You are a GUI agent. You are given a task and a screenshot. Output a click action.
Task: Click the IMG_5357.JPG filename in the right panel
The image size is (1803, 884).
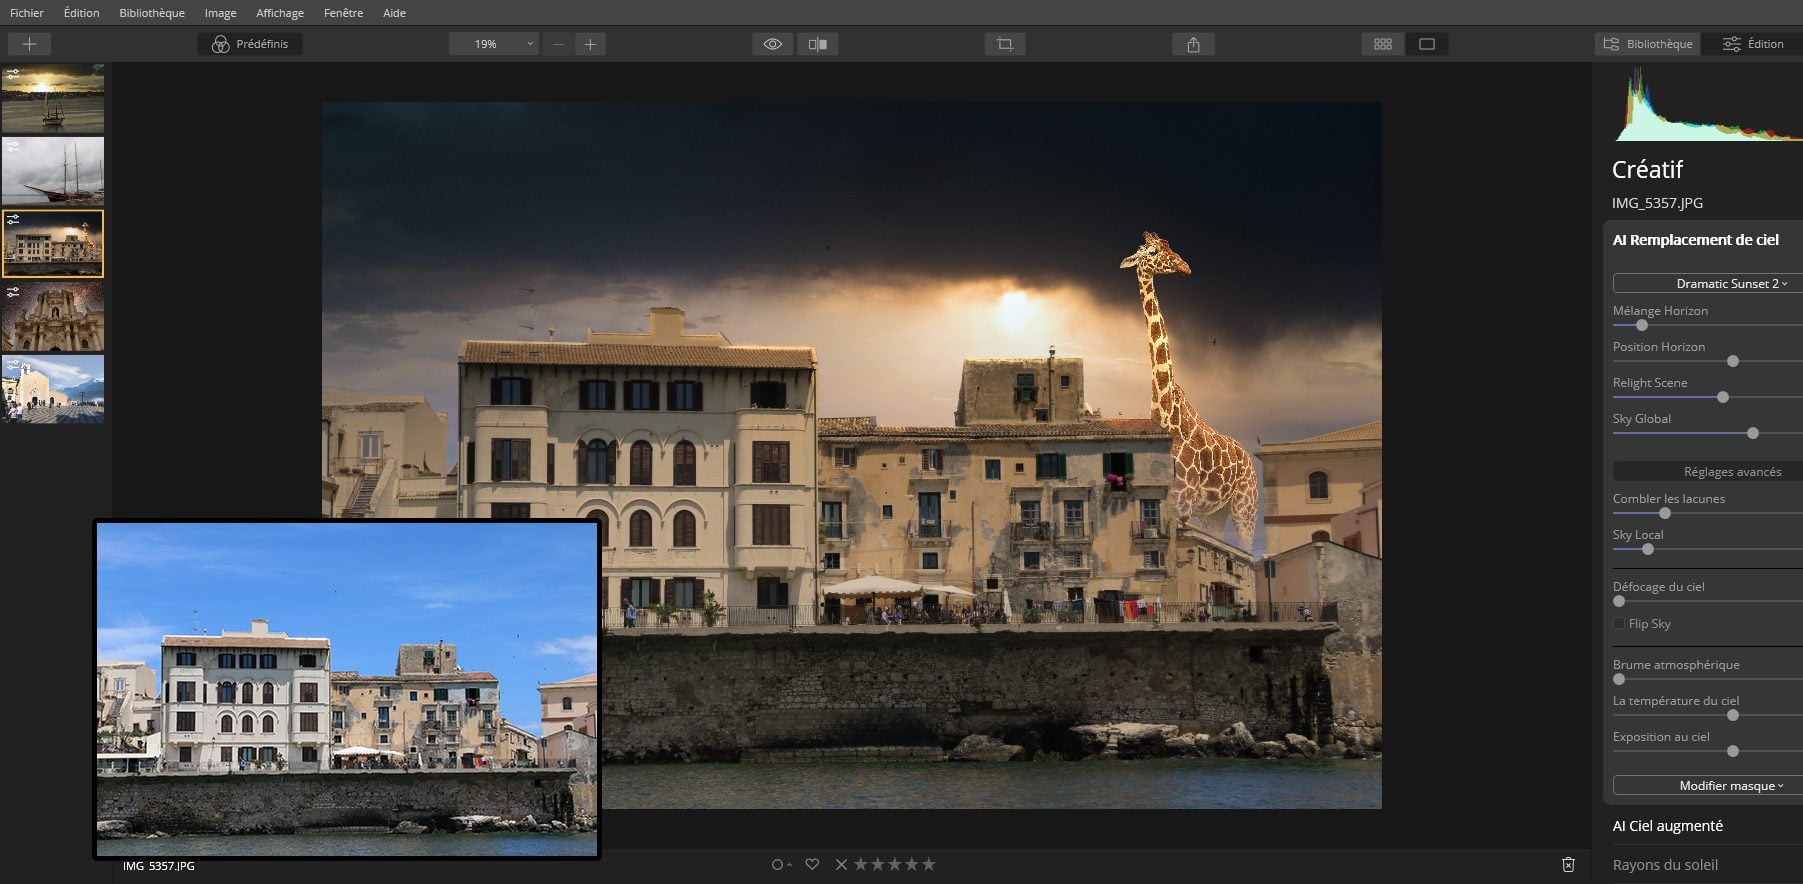click(x=1657, y=203)
